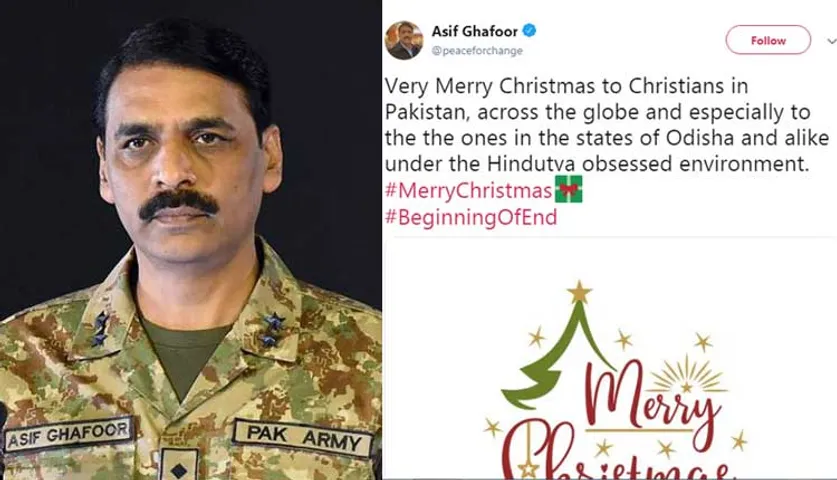Image resolution: width=837 pixels, height=480 pixels.
Task: Open the Asif Ghafoor display name link
Action: [475, 31]
